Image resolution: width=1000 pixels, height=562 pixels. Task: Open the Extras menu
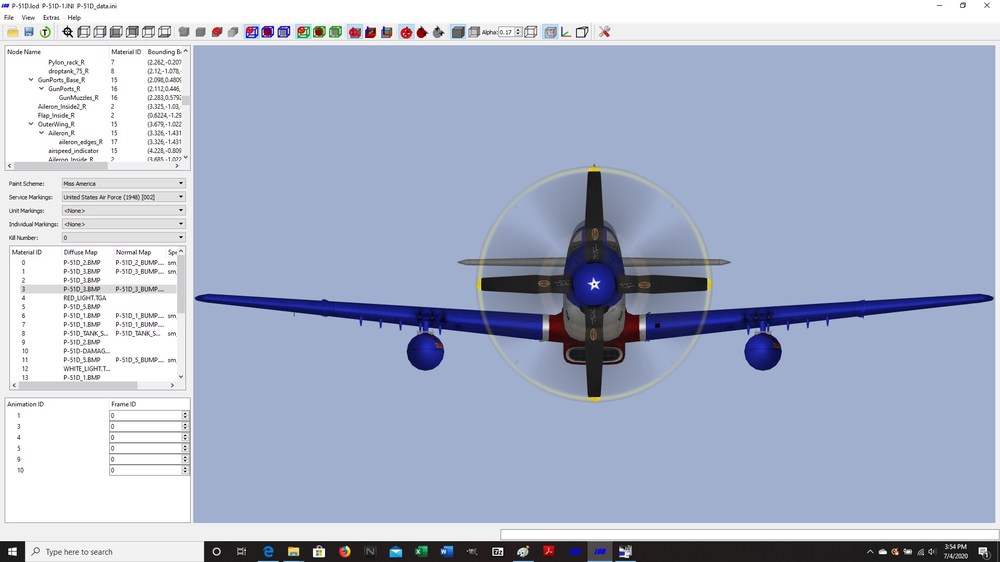[x=51, y=18]
